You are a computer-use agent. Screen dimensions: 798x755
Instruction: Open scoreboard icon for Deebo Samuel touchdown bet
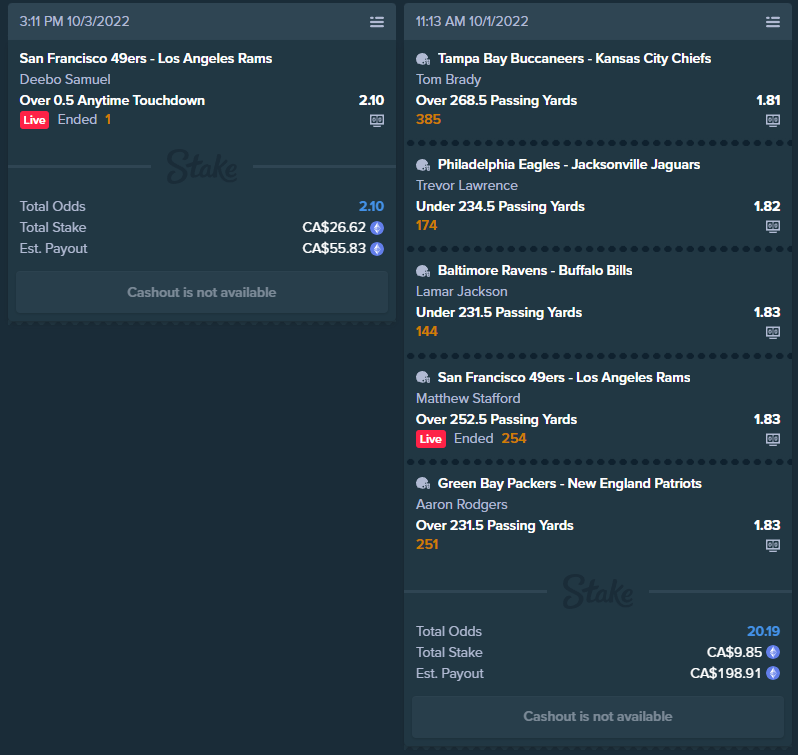tap(377, 121)
